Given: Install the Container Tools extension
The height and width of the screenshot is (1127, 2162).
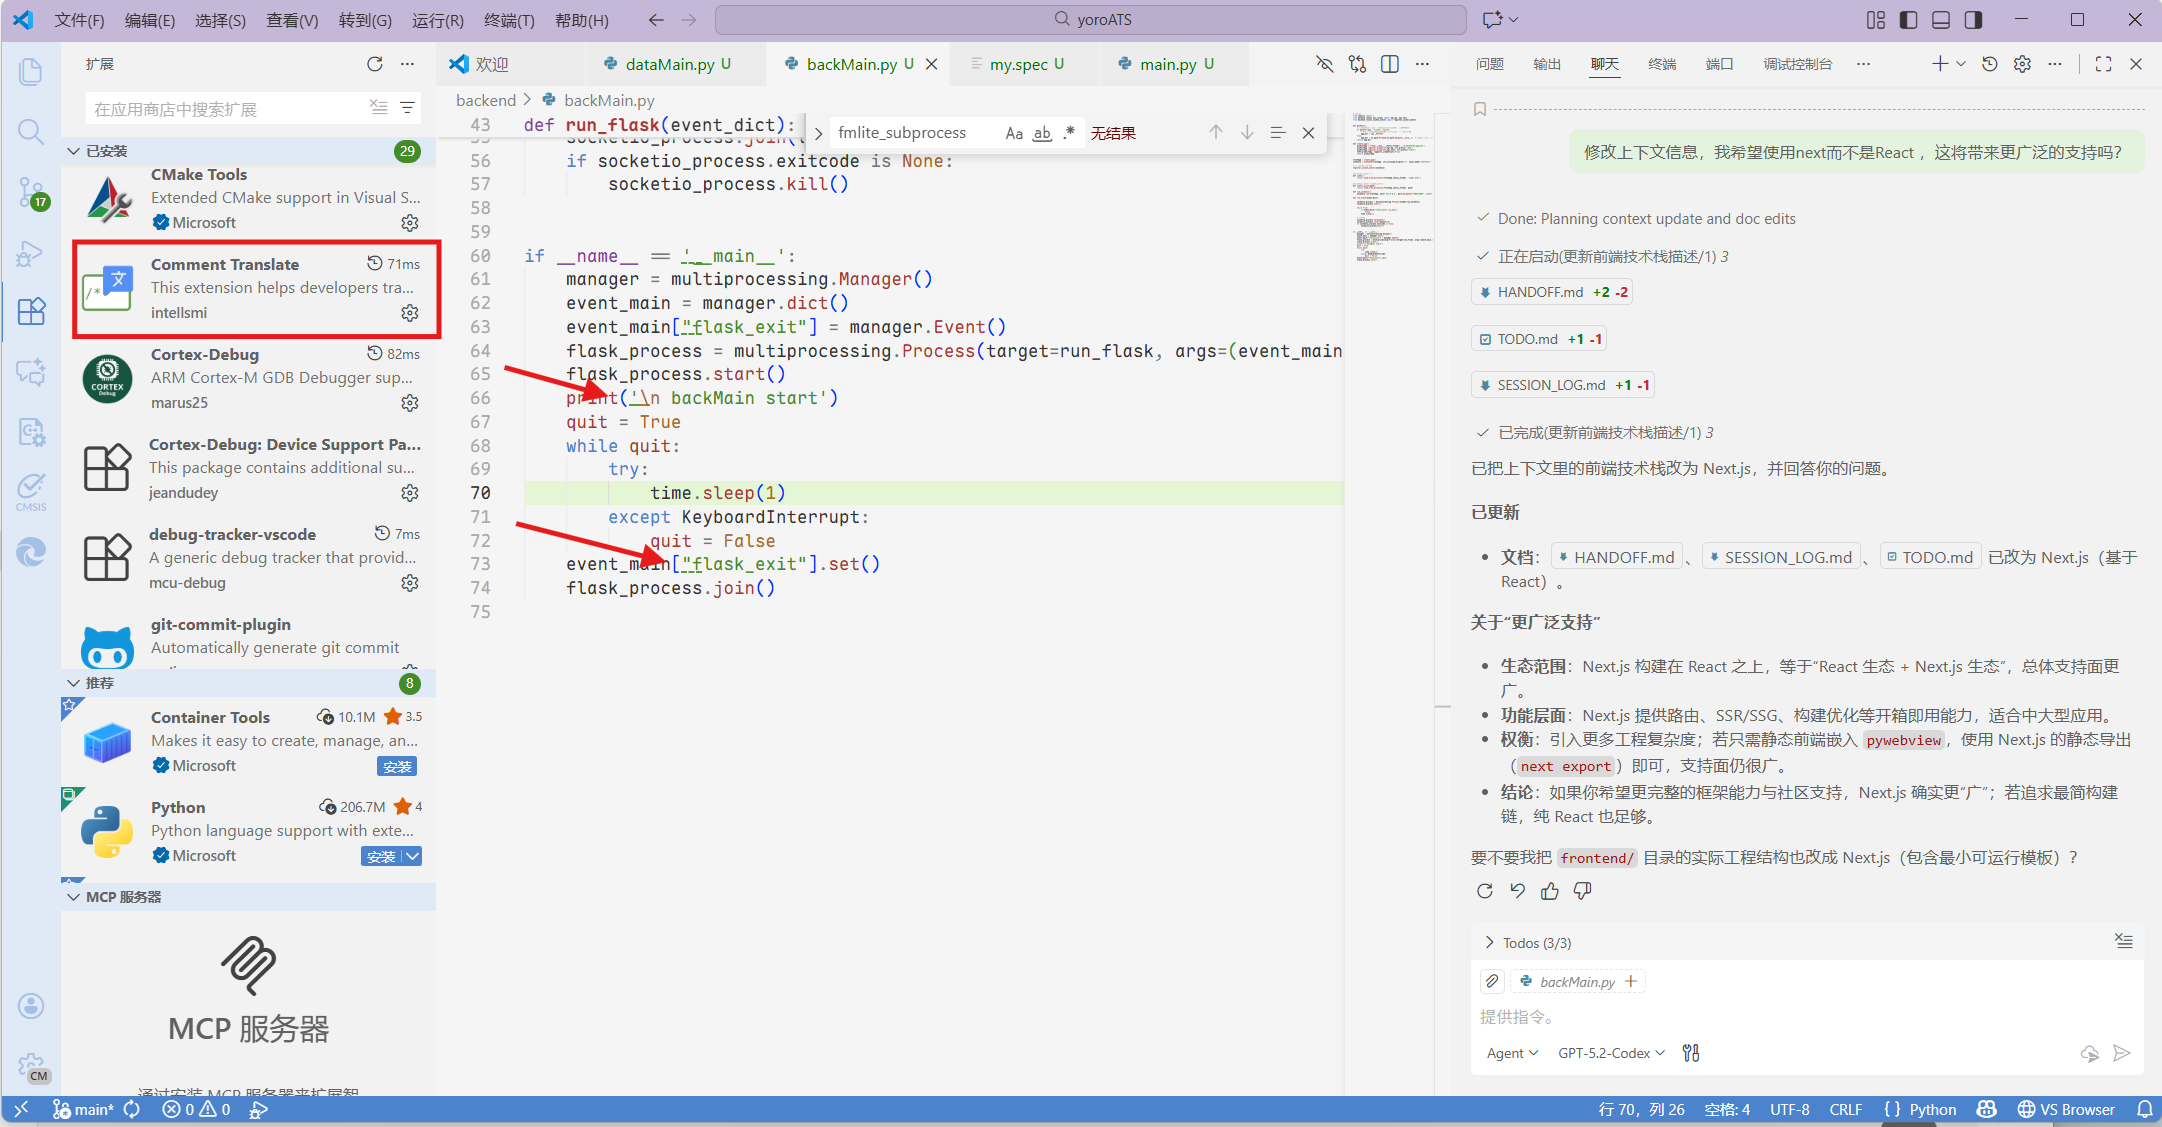Looking at the screenshot, I should coord(397,766).
